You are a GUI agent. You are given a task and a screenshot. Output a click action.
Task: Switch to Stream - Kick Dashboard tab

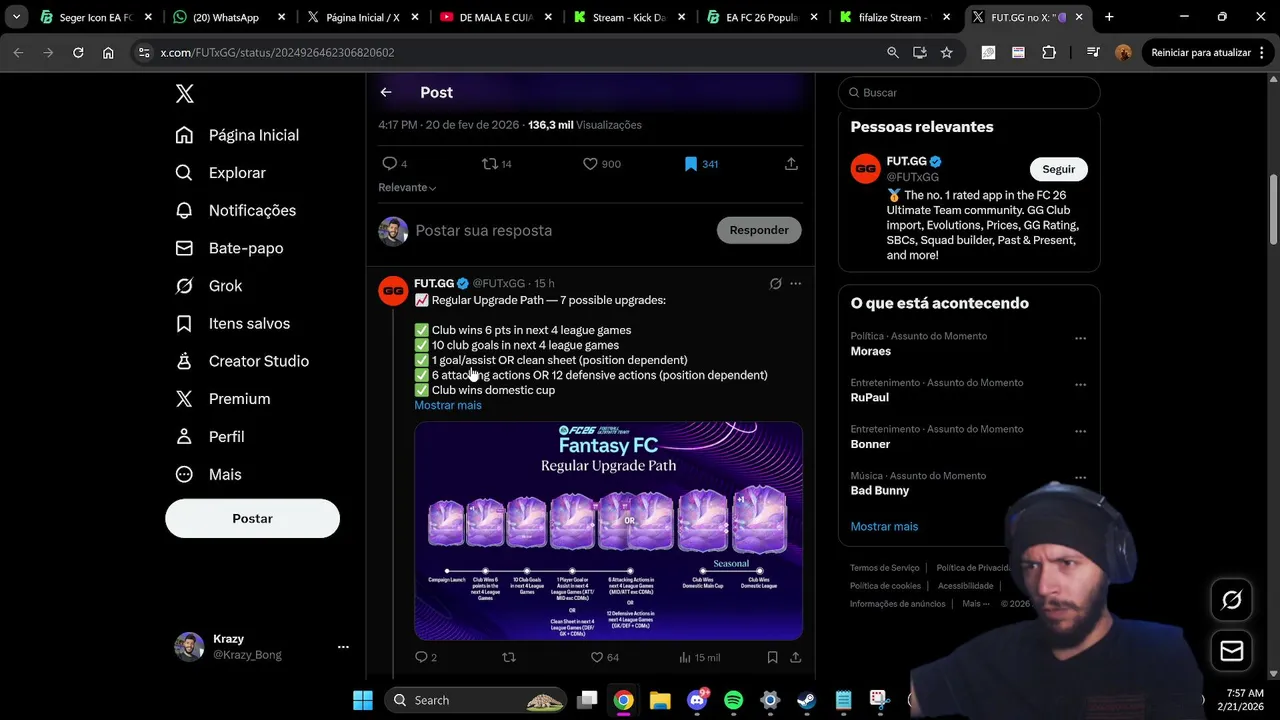tap(627, 17)
